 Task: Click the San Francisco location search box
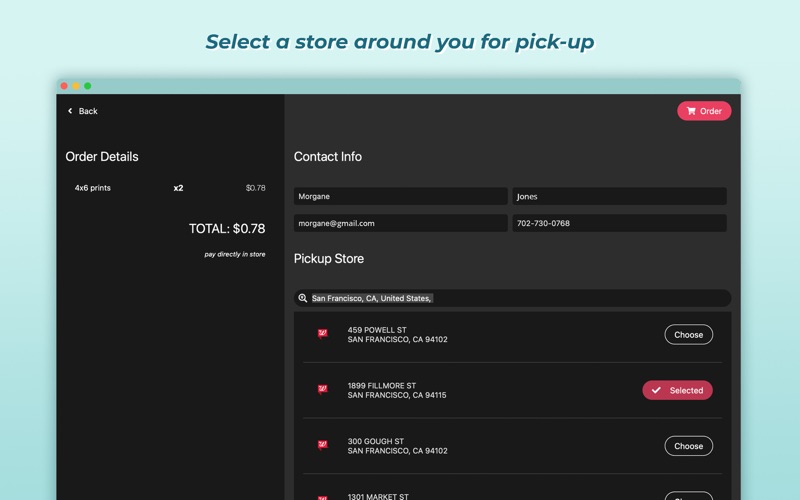[x=512, y=298]
